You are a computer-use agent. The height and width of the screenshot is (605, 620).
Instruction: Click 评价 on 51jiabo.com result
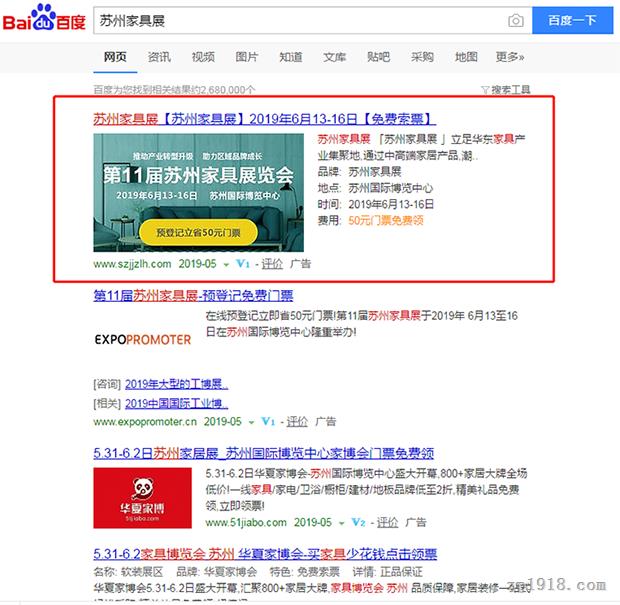coord(387,522)
